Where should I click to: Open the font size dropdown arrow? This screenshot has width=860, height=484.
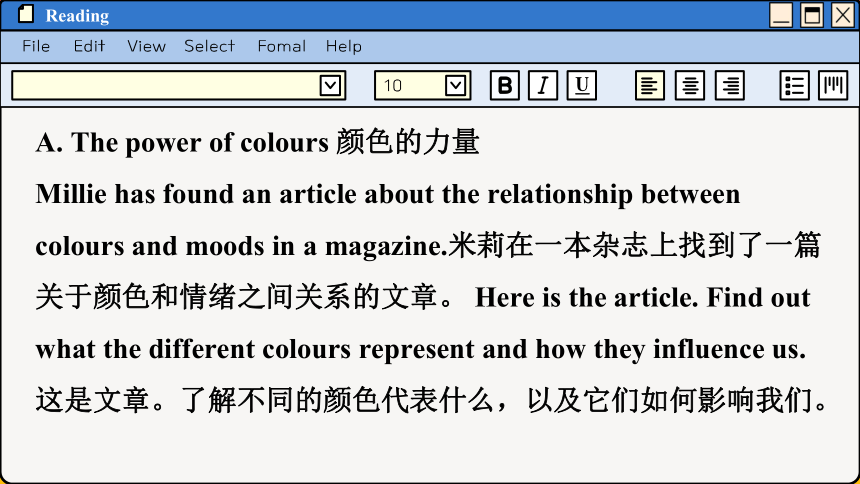point(455,86)
